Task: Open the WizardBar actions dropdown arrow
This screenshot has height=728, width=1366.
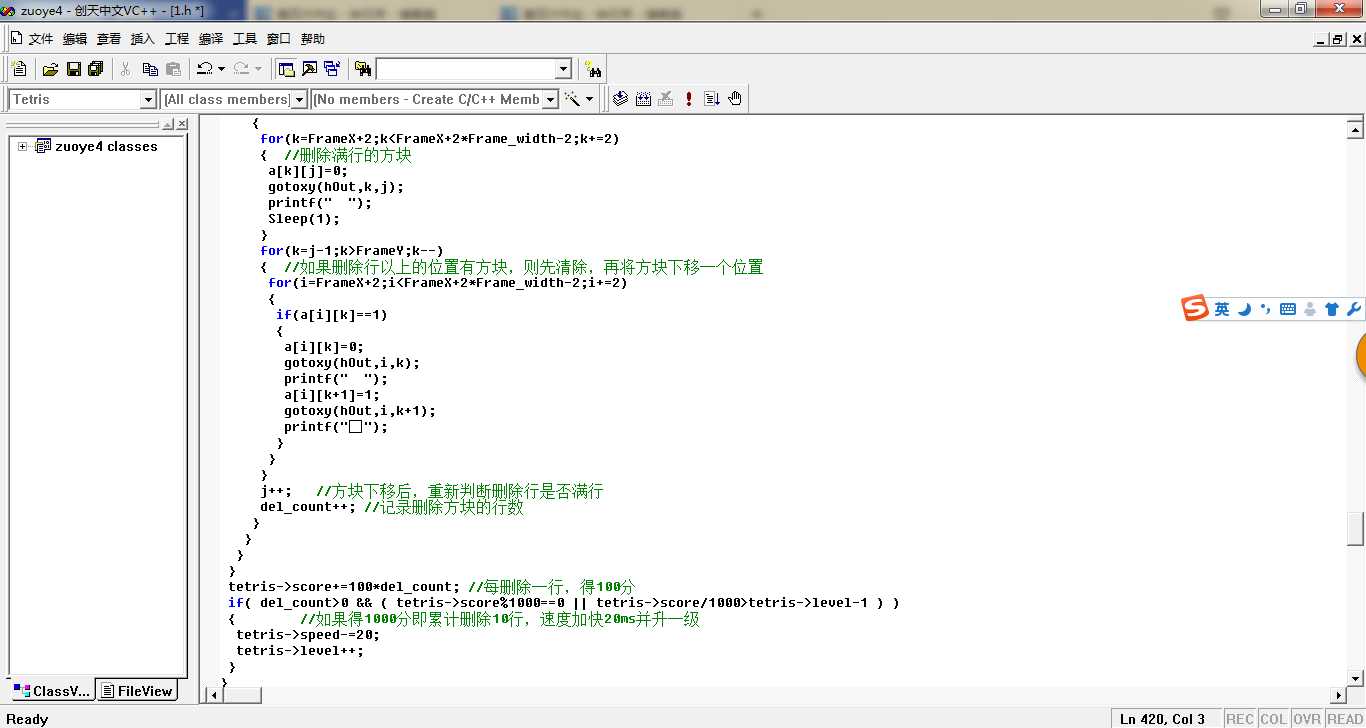Action: pos(590,99)
